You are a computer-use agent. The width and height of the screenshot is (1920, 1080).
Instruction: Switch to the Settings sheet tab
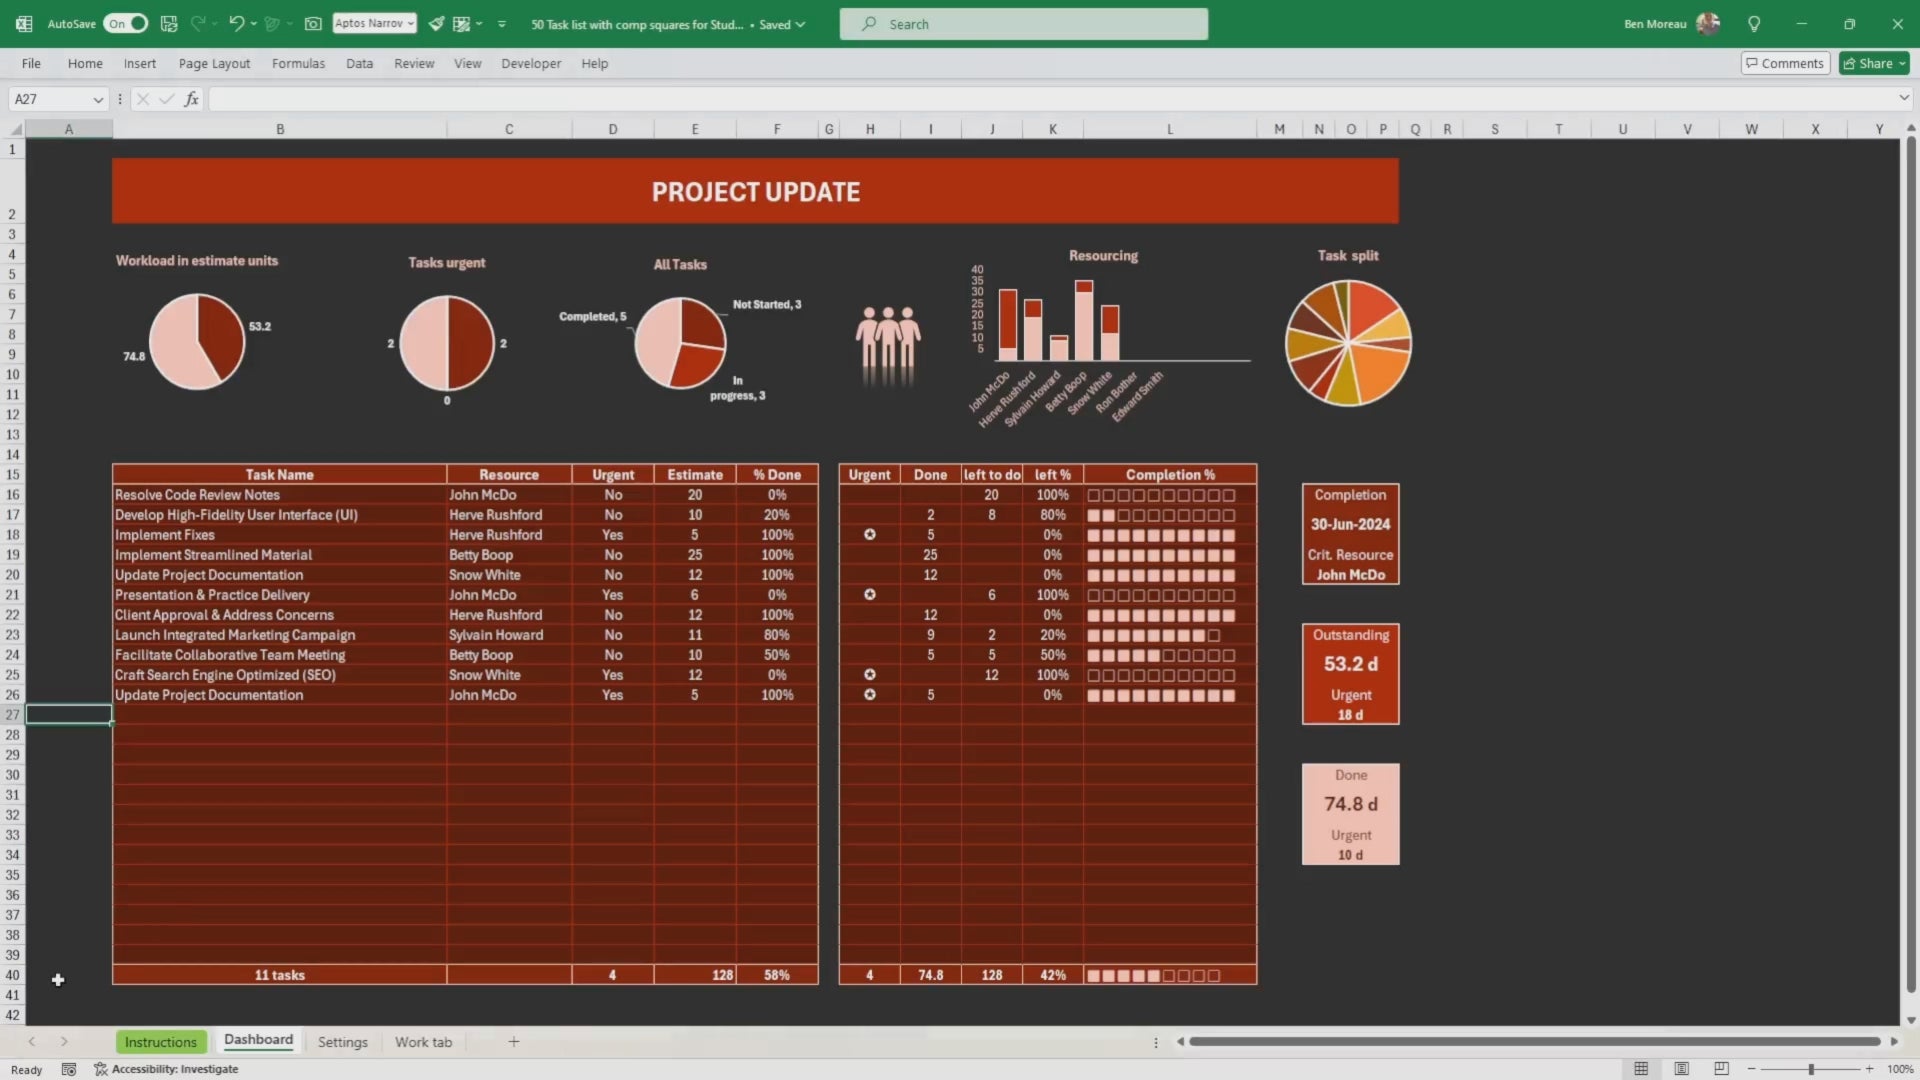(x=342, y=1042)
